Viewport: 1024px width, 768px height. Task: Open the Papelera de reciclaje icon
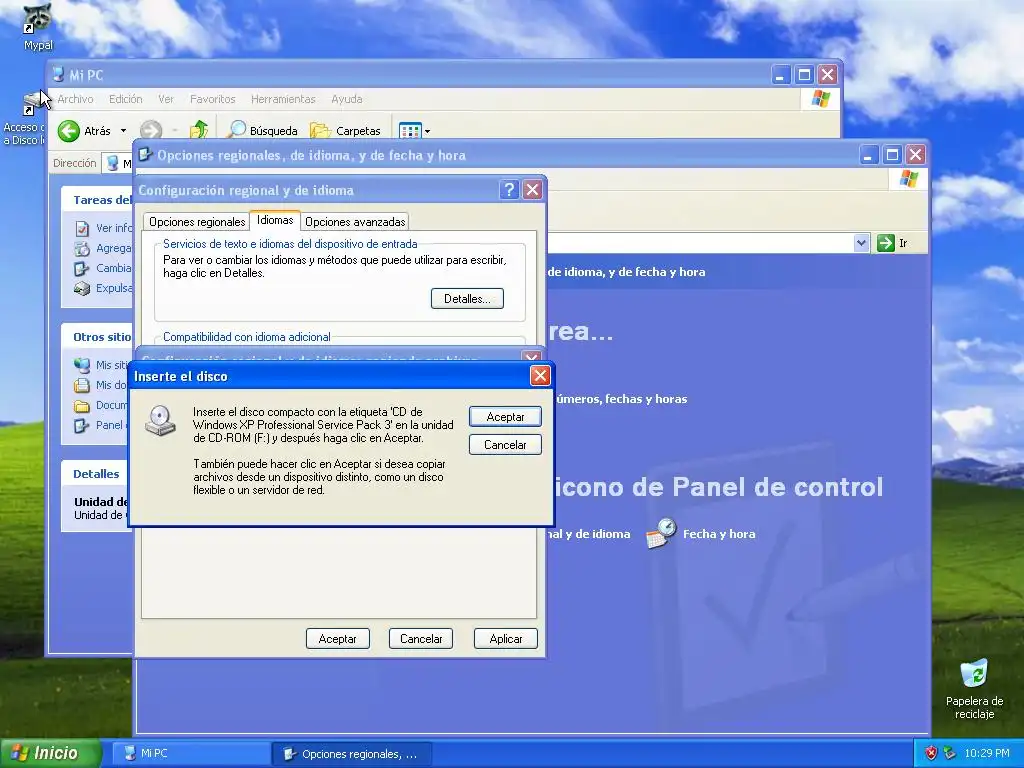[x=974, y=690]
